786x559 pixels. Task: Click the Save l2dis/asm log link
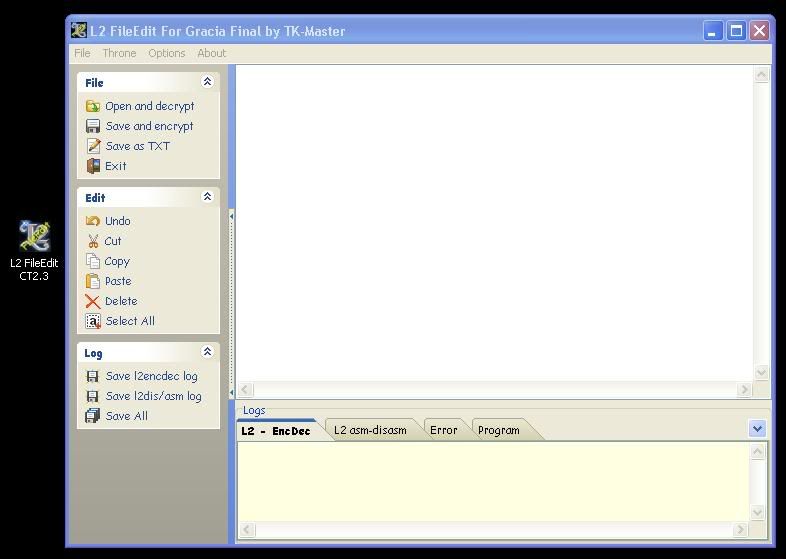[x=153, y=396]
